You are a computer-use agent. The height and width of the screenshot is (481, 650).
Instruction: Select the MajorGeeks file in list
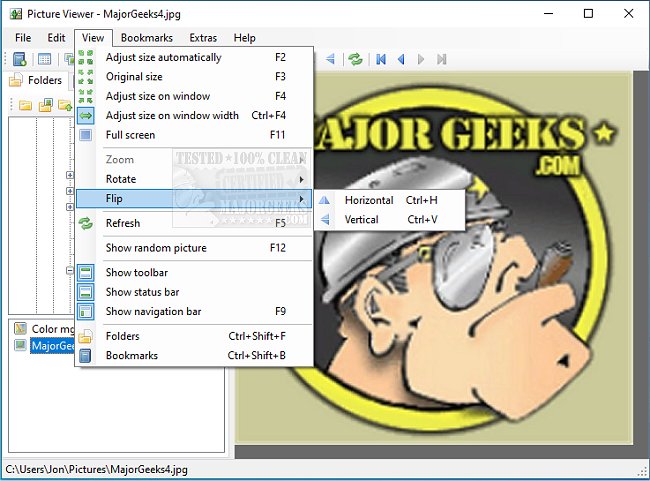coord(52,346)
